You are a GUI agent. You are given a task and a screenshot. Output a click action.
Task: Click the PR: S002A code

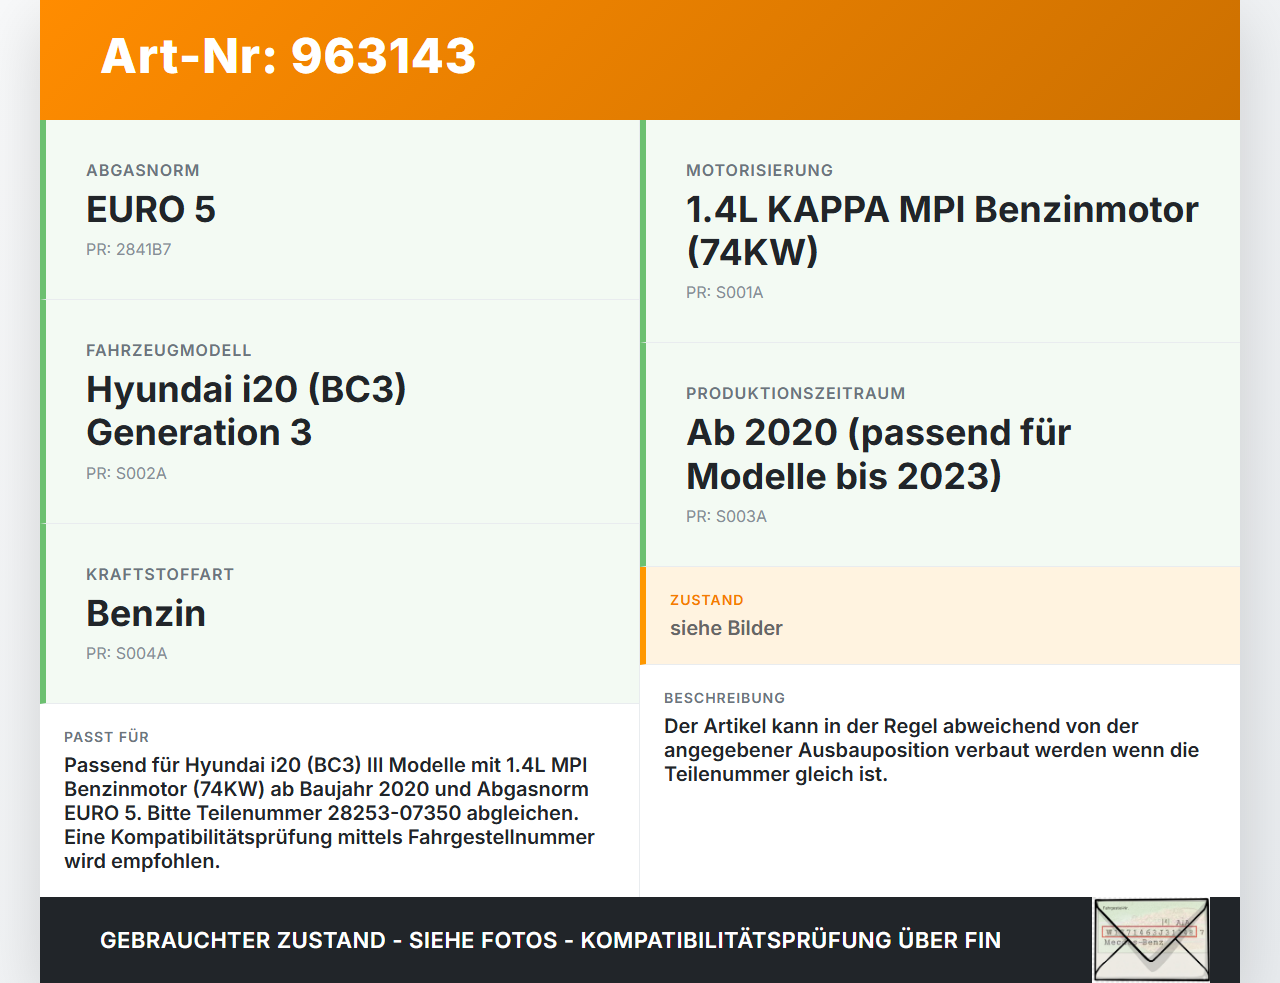click(x=127, y=473)
